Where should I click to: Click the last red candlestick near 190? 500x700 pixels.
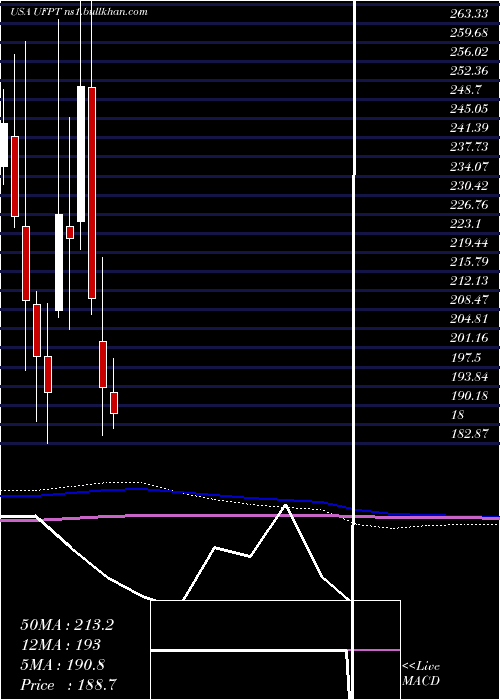[x=114, y=403]
